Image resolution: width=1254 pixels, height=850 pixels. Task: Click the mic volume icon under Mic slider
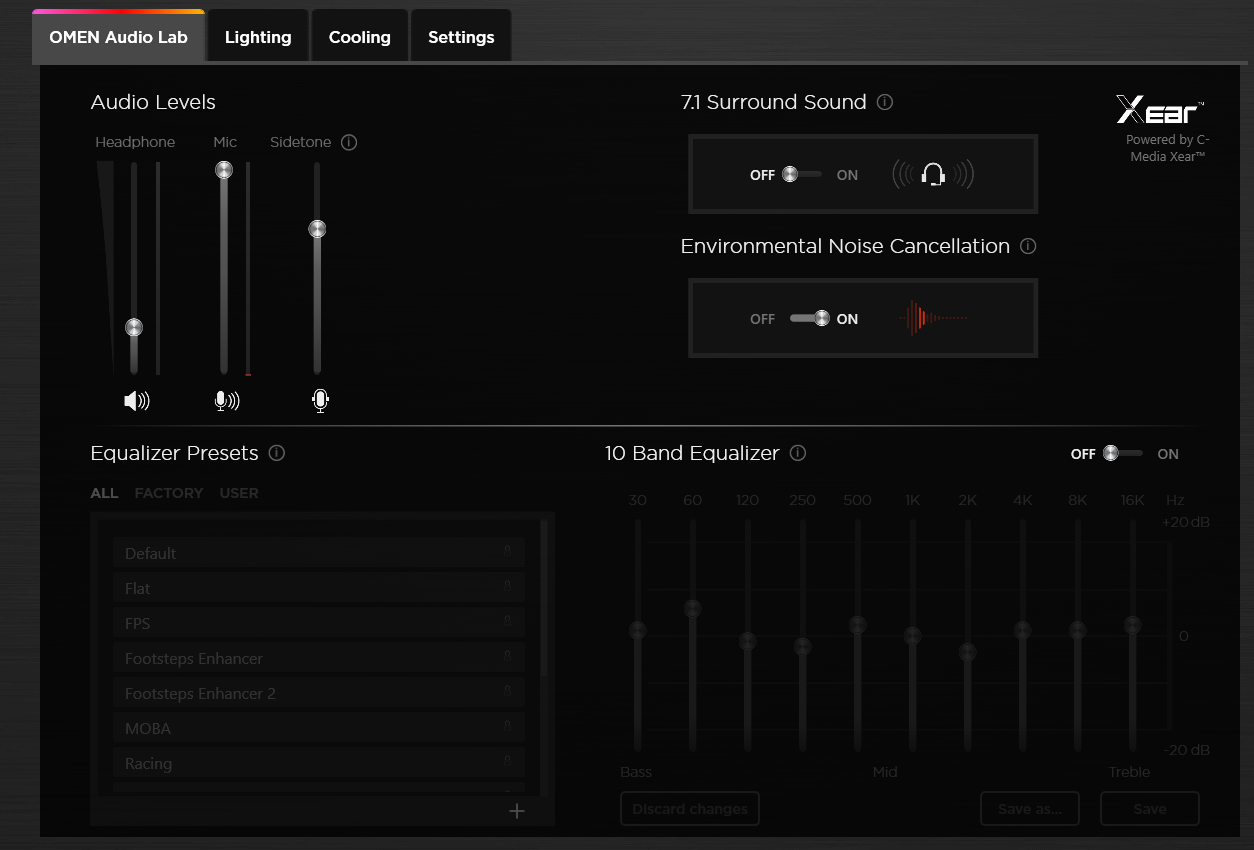pyautogui.click(x=227, y=401)
